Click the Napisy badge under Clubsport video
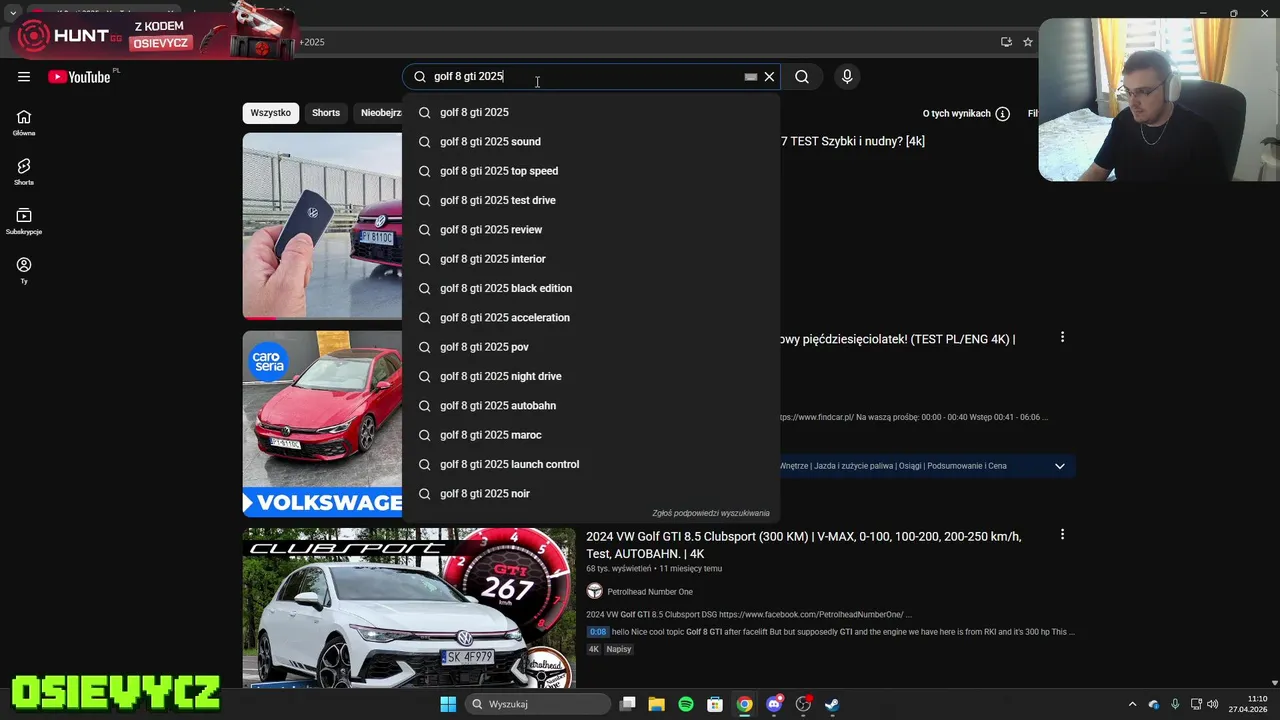Viewport: 1280px width, 720px height. click(x=619, y=650)
